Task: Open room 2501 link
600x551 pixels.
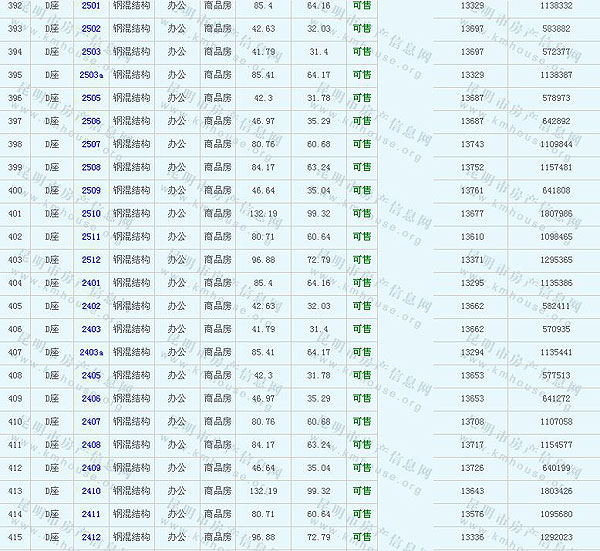Action: (91, 6)
